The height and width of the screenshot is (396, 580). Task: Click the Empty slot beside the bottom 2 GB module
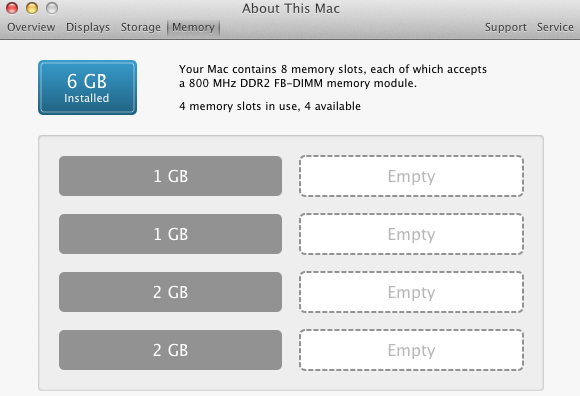[x=411, y=350]
